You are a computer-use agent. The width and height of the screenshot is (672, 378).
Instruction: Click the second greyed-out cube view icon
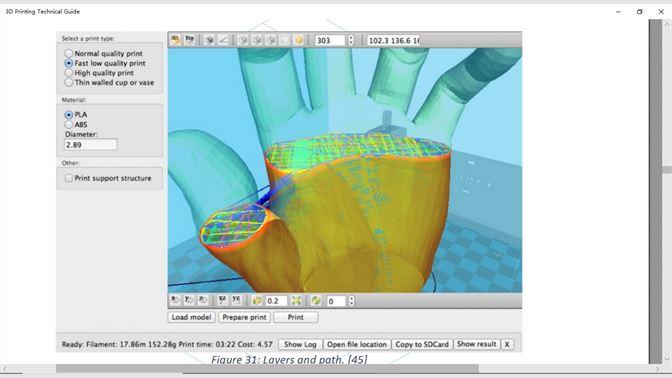coord(257,40)
